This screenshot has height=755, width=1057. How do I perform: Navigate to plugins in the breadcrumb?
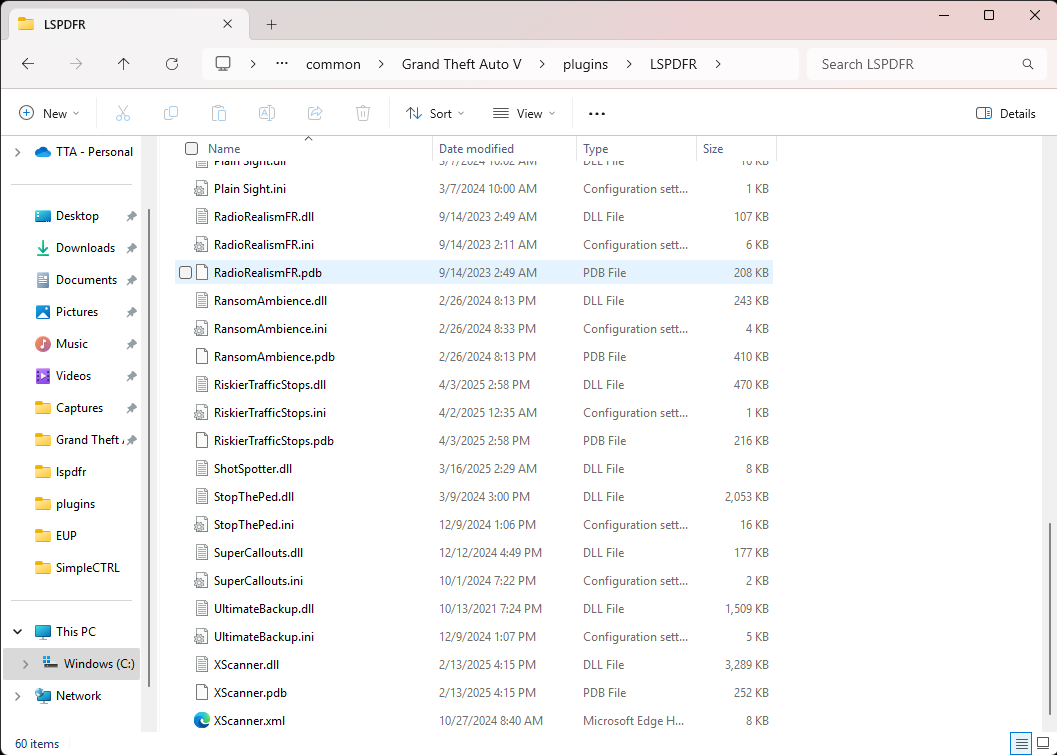(x=585, y=64)
